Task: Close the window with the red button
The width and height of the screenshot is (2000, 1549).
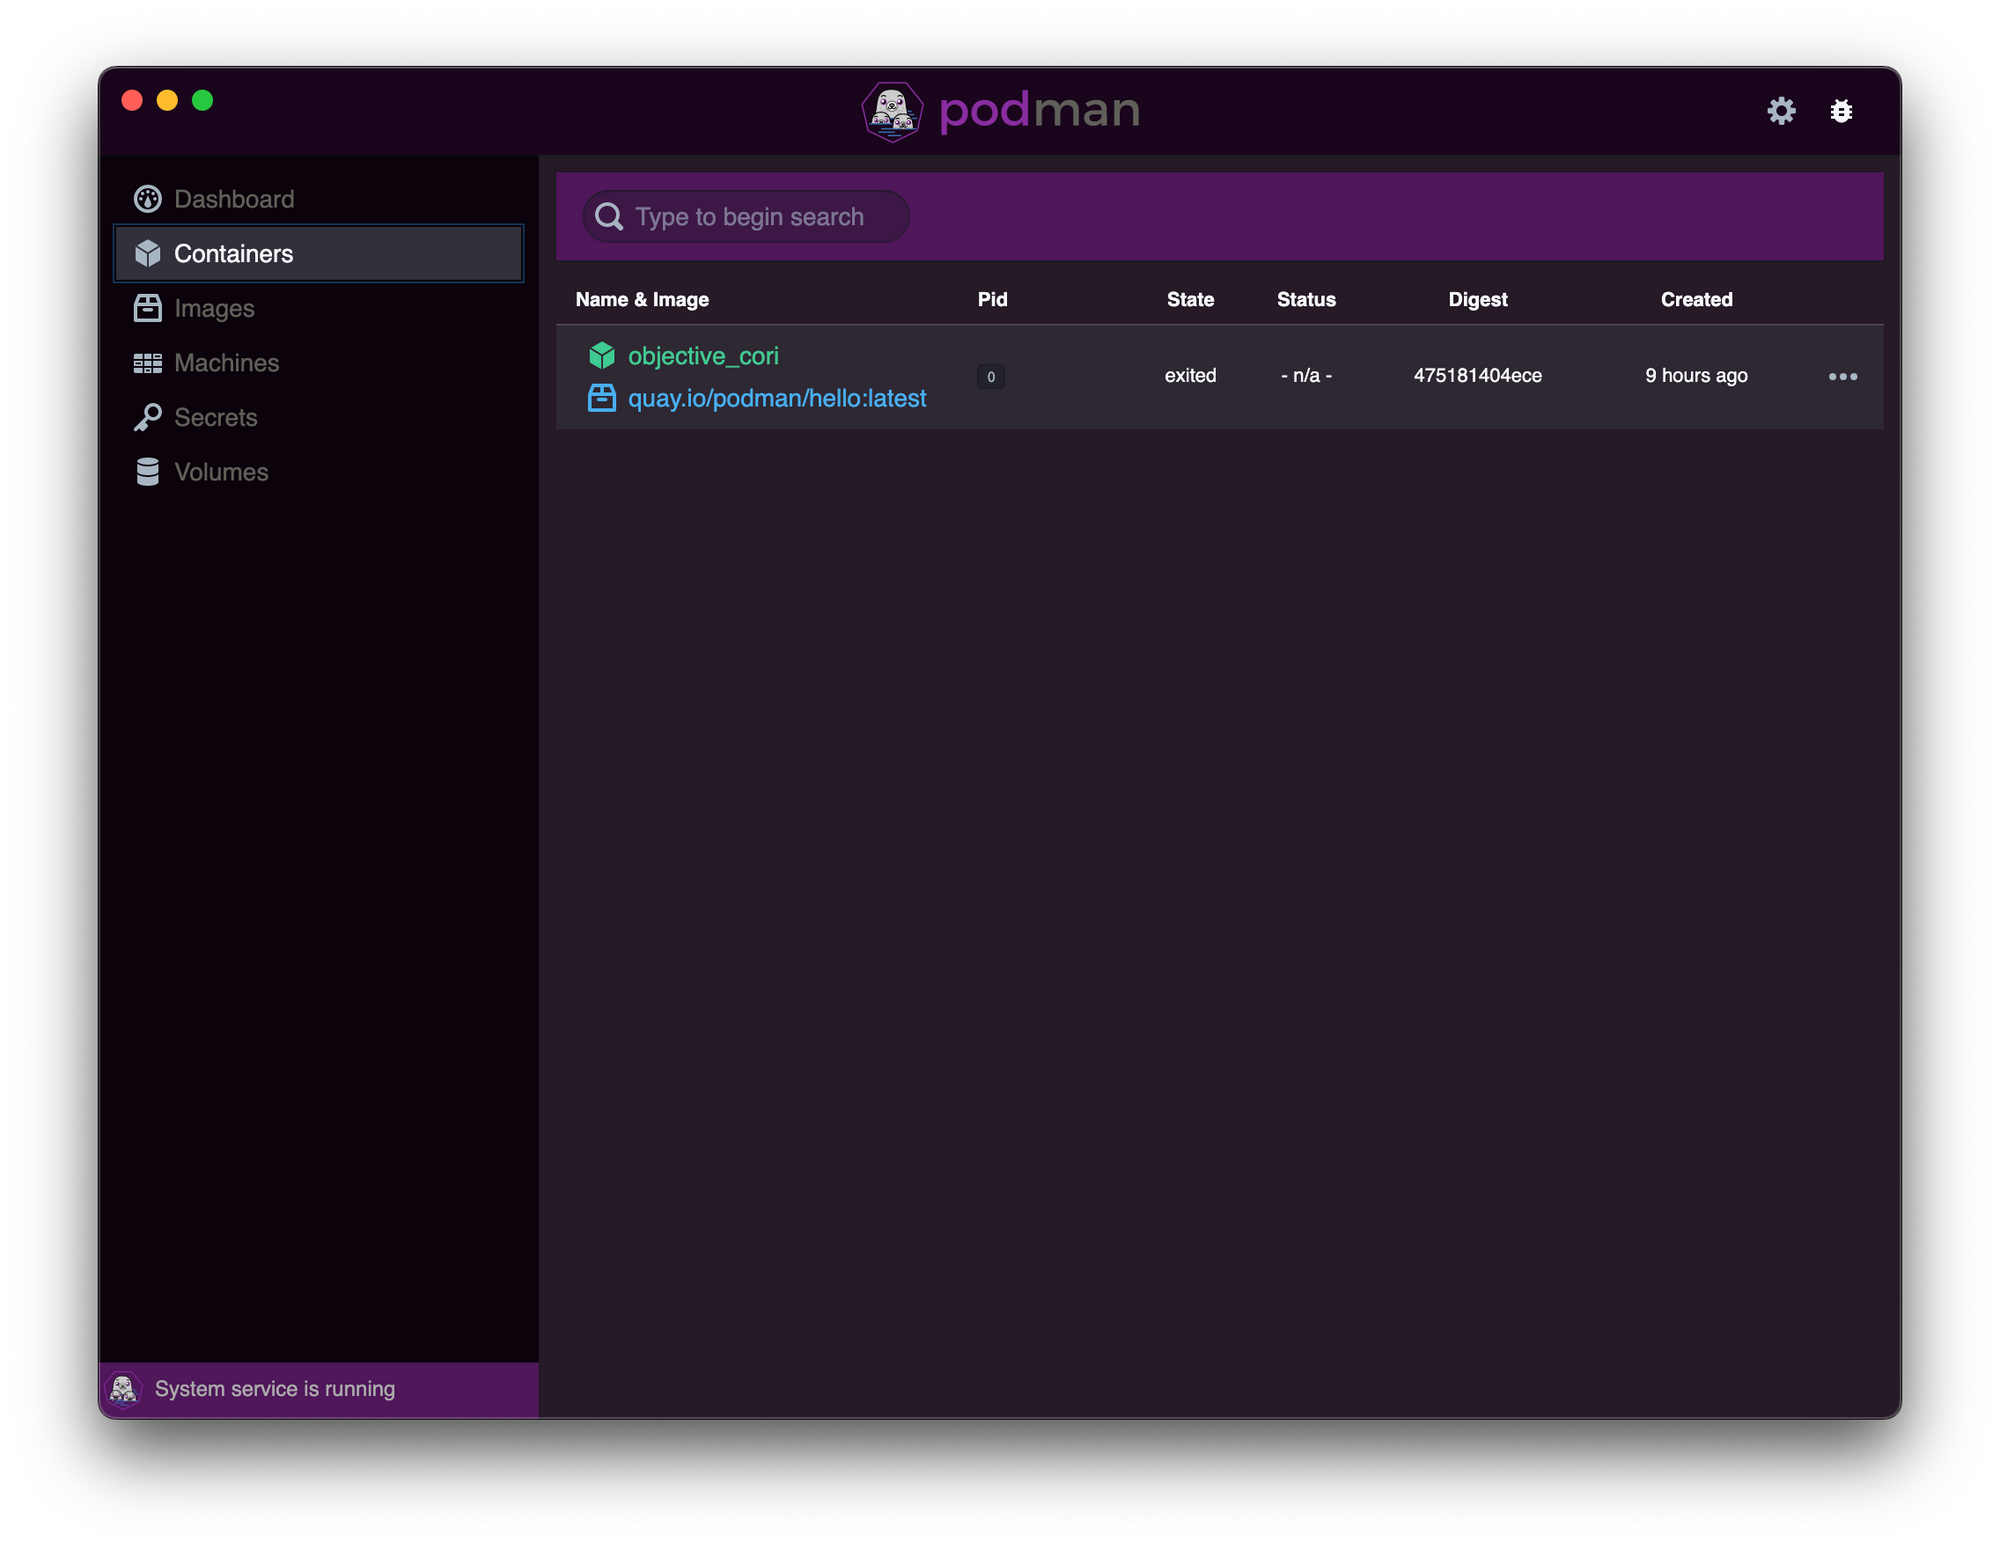Action: (x=132, y=100)
